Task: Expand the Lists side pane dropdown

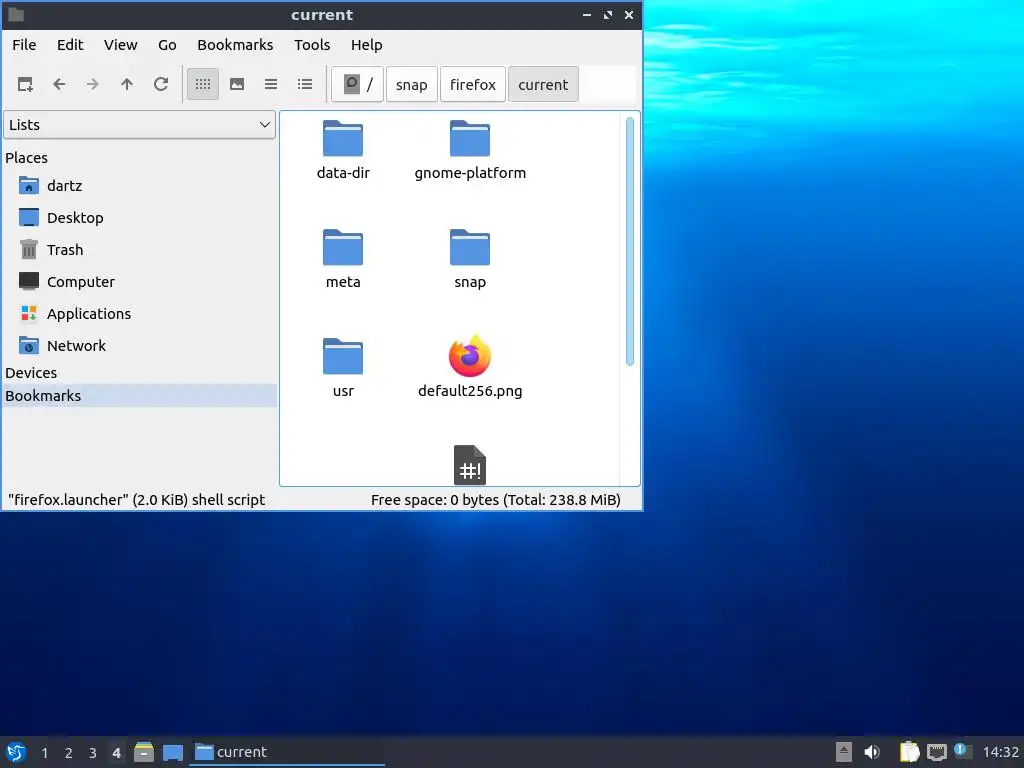Action: [x=140, y=125]
